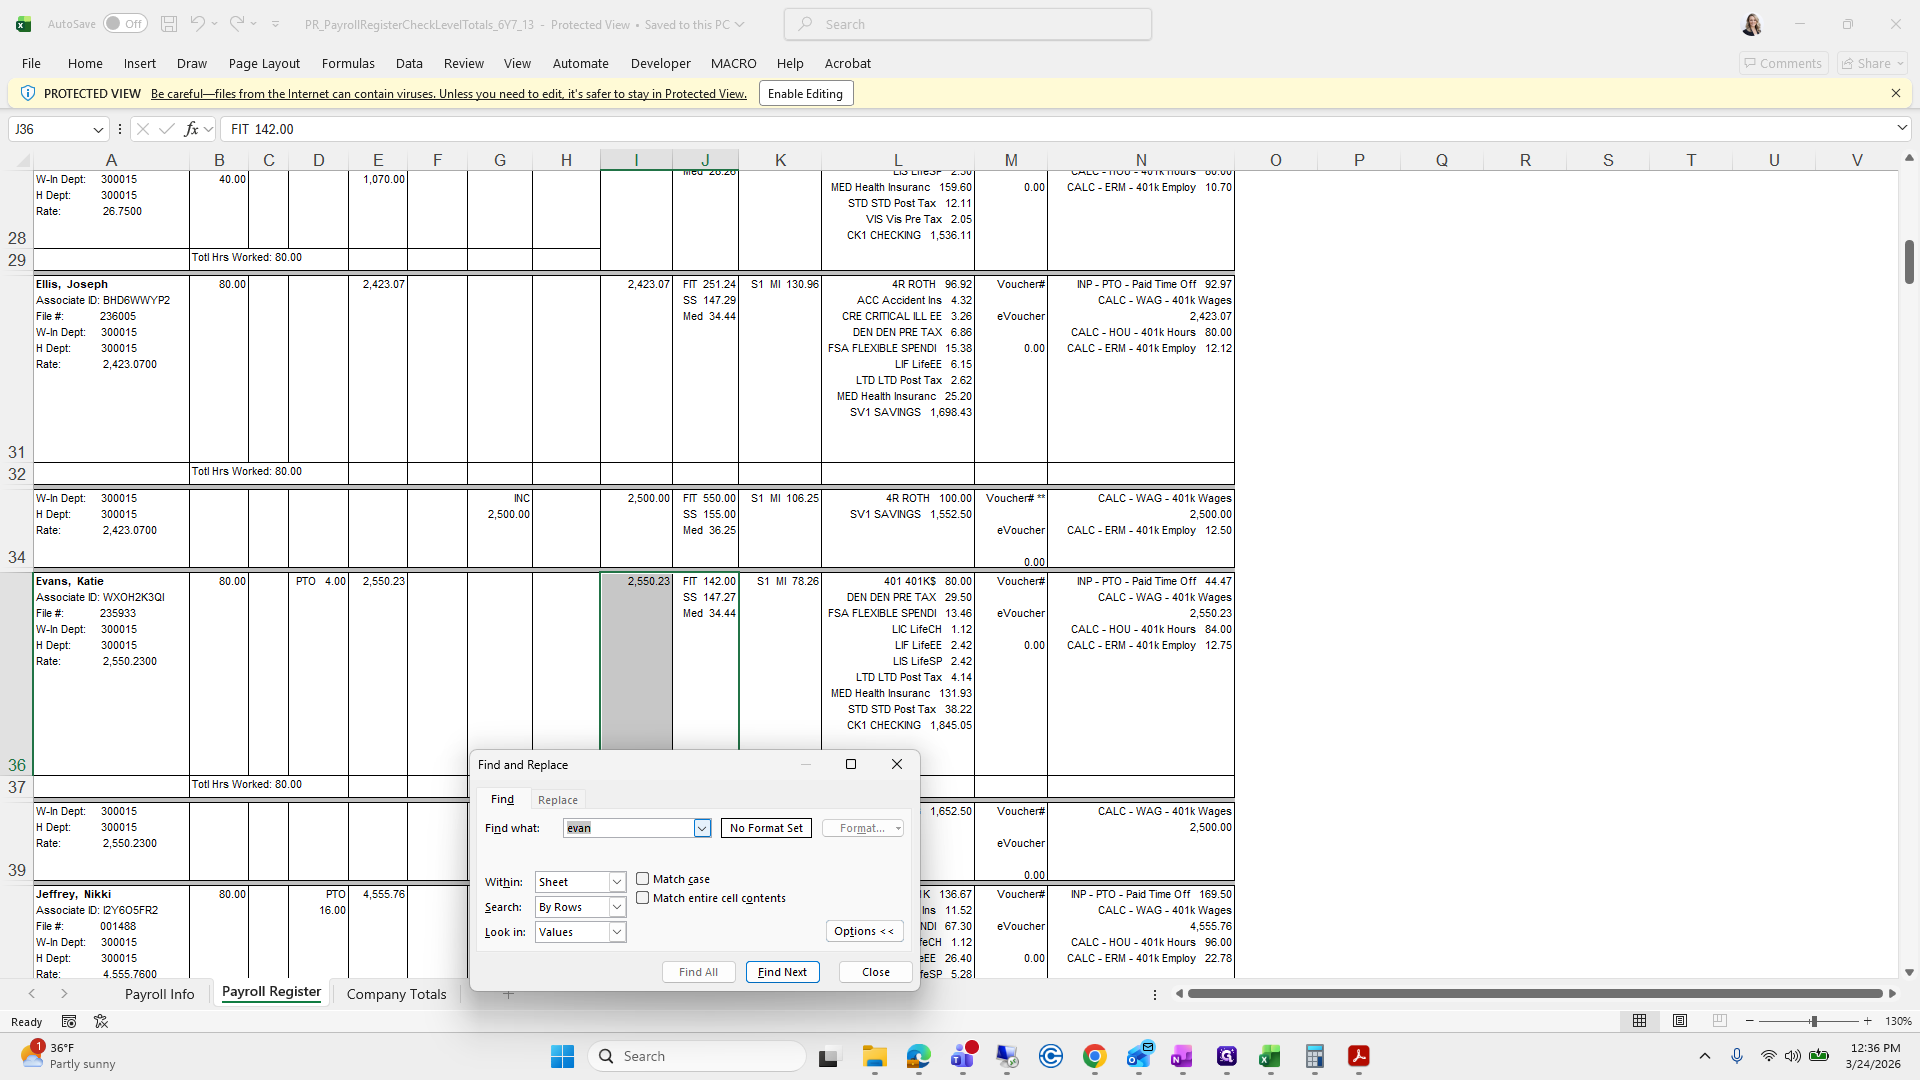Check Match entire cell contents

(x=643, y=898)
